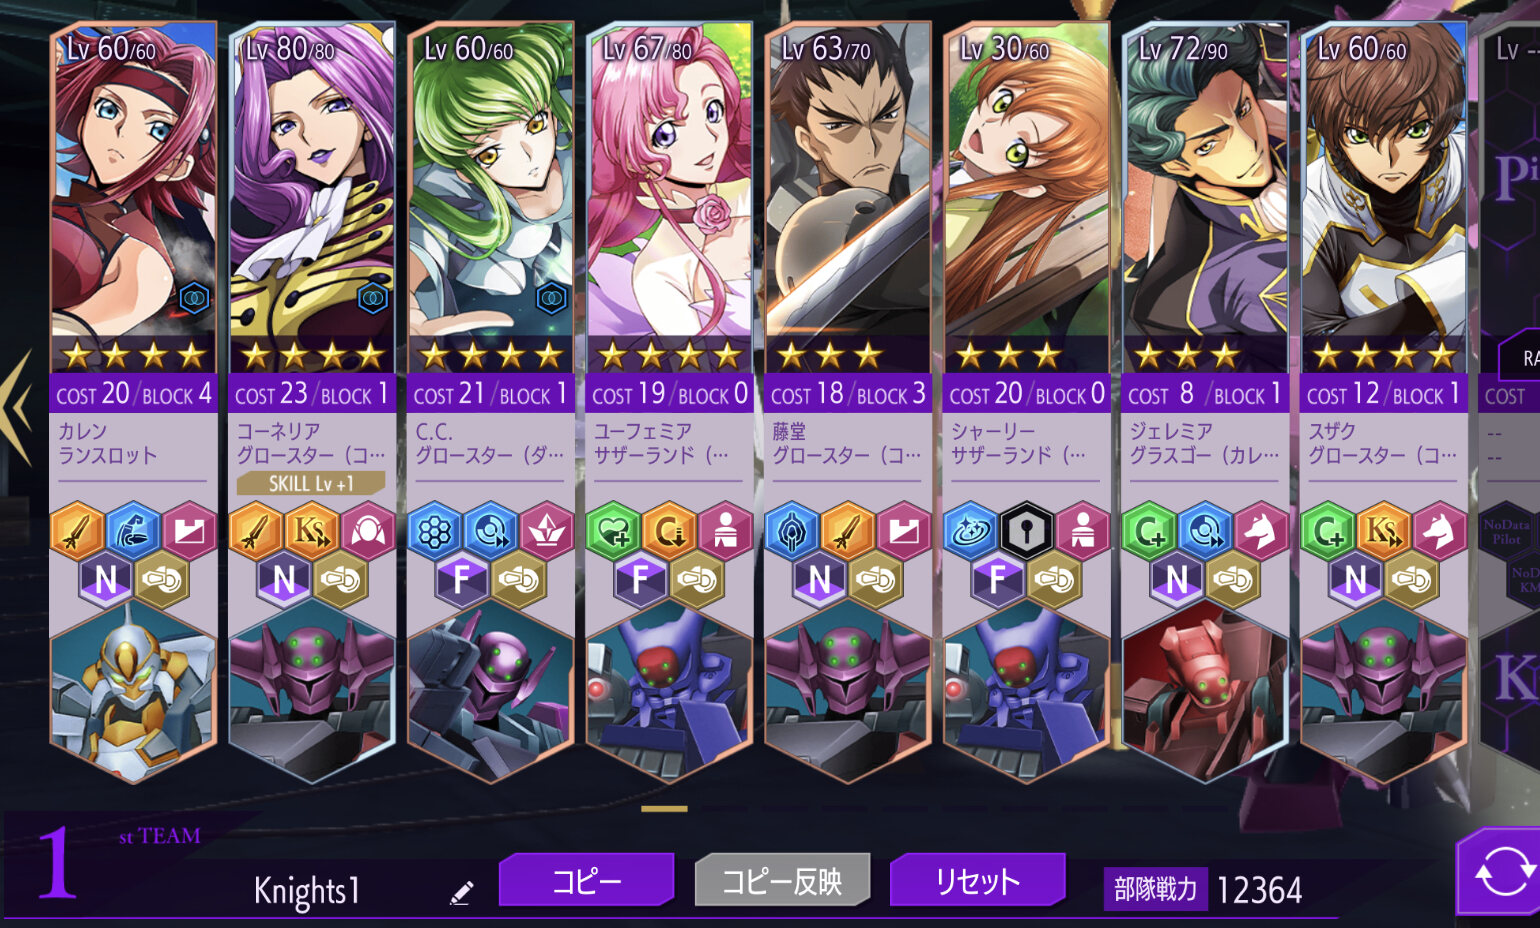Click the left gold chevron arrow
Screen dimensions: 1540x928
(x=17, y=407)
